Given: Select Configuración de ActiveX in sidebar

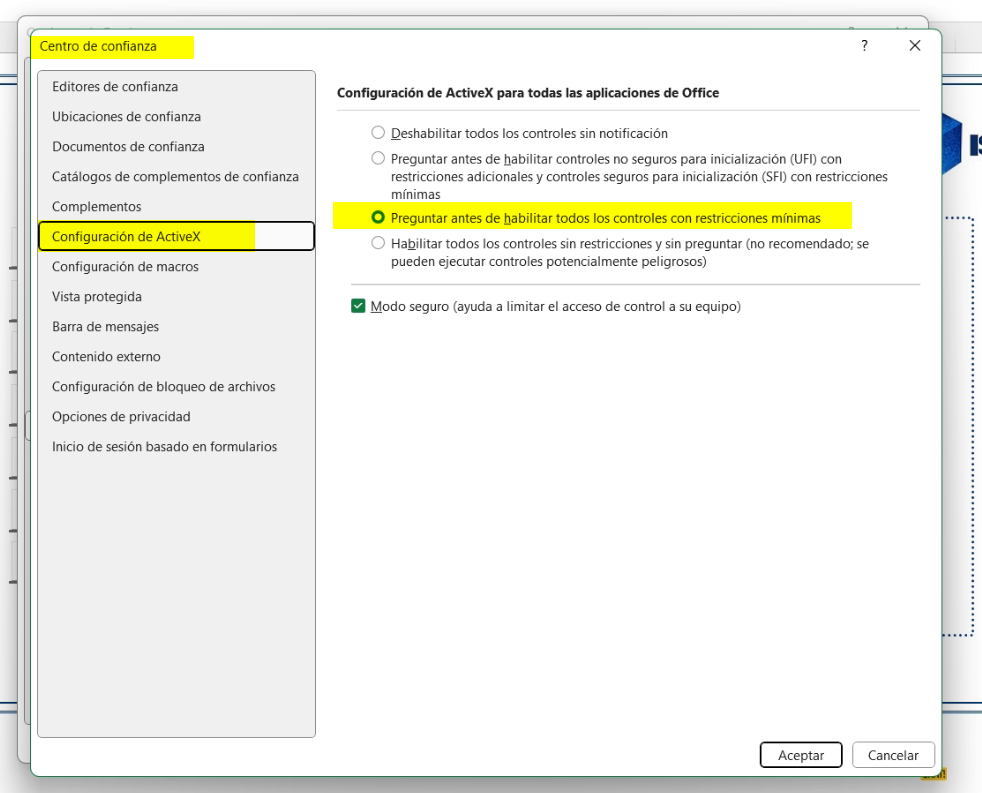Looking at the screenshot, I should coord(176,236).
